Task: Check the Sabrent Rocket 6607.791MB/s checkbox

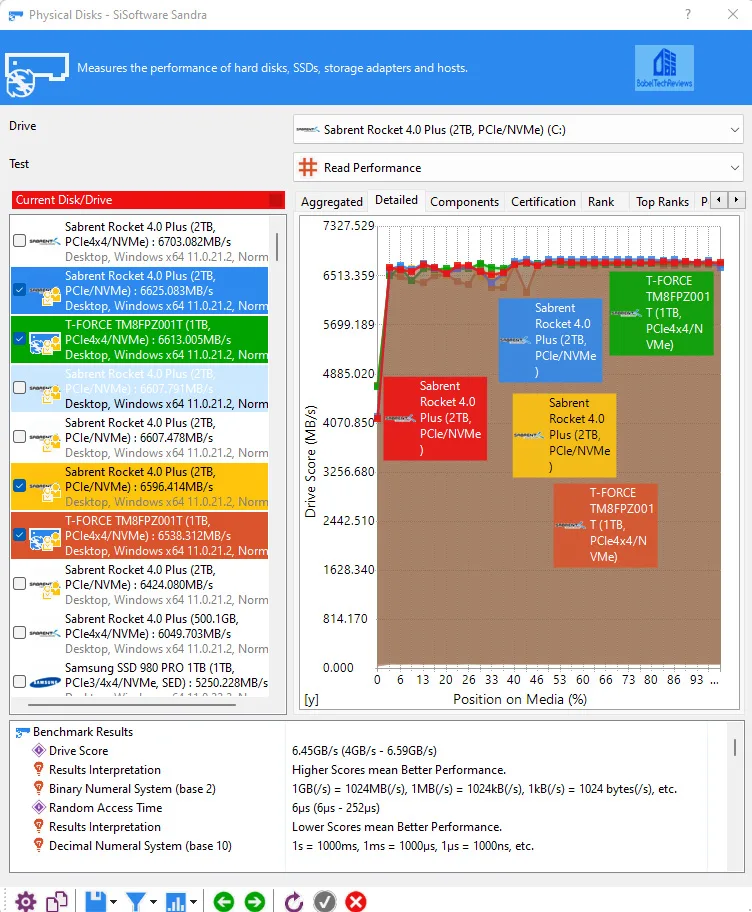Action: point(19,387)
